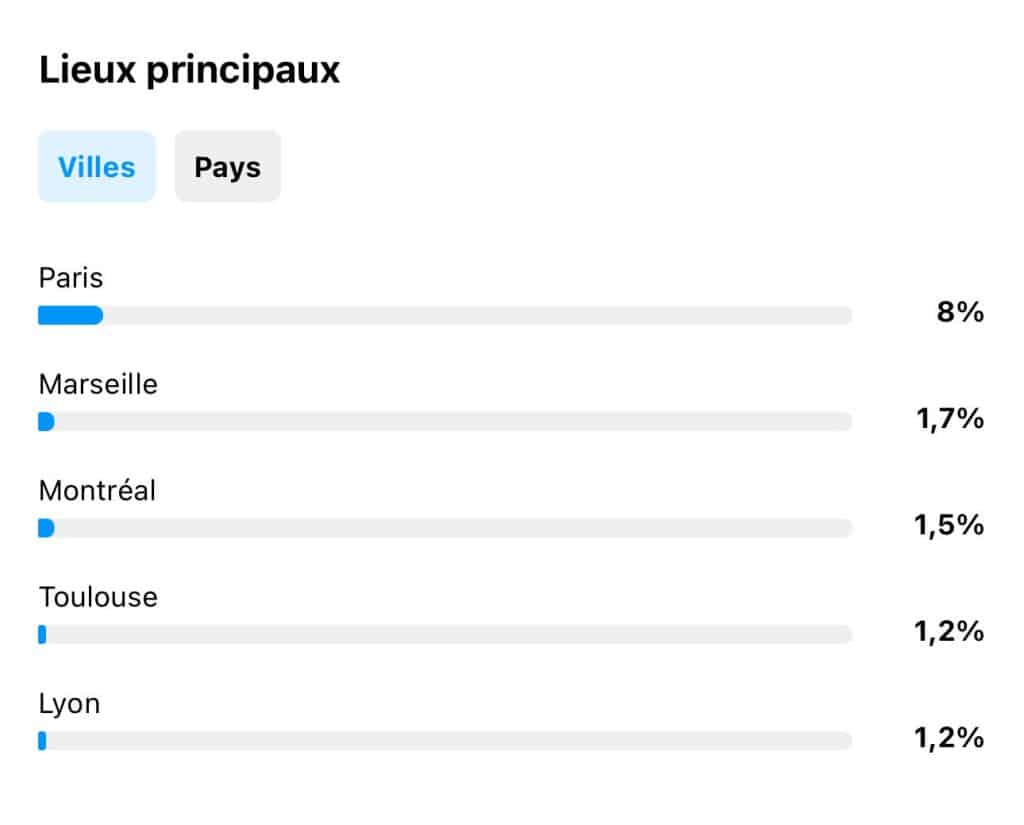Click the 1,7% value for Marseille
The image size is (1024, 825).
point(950,419)
